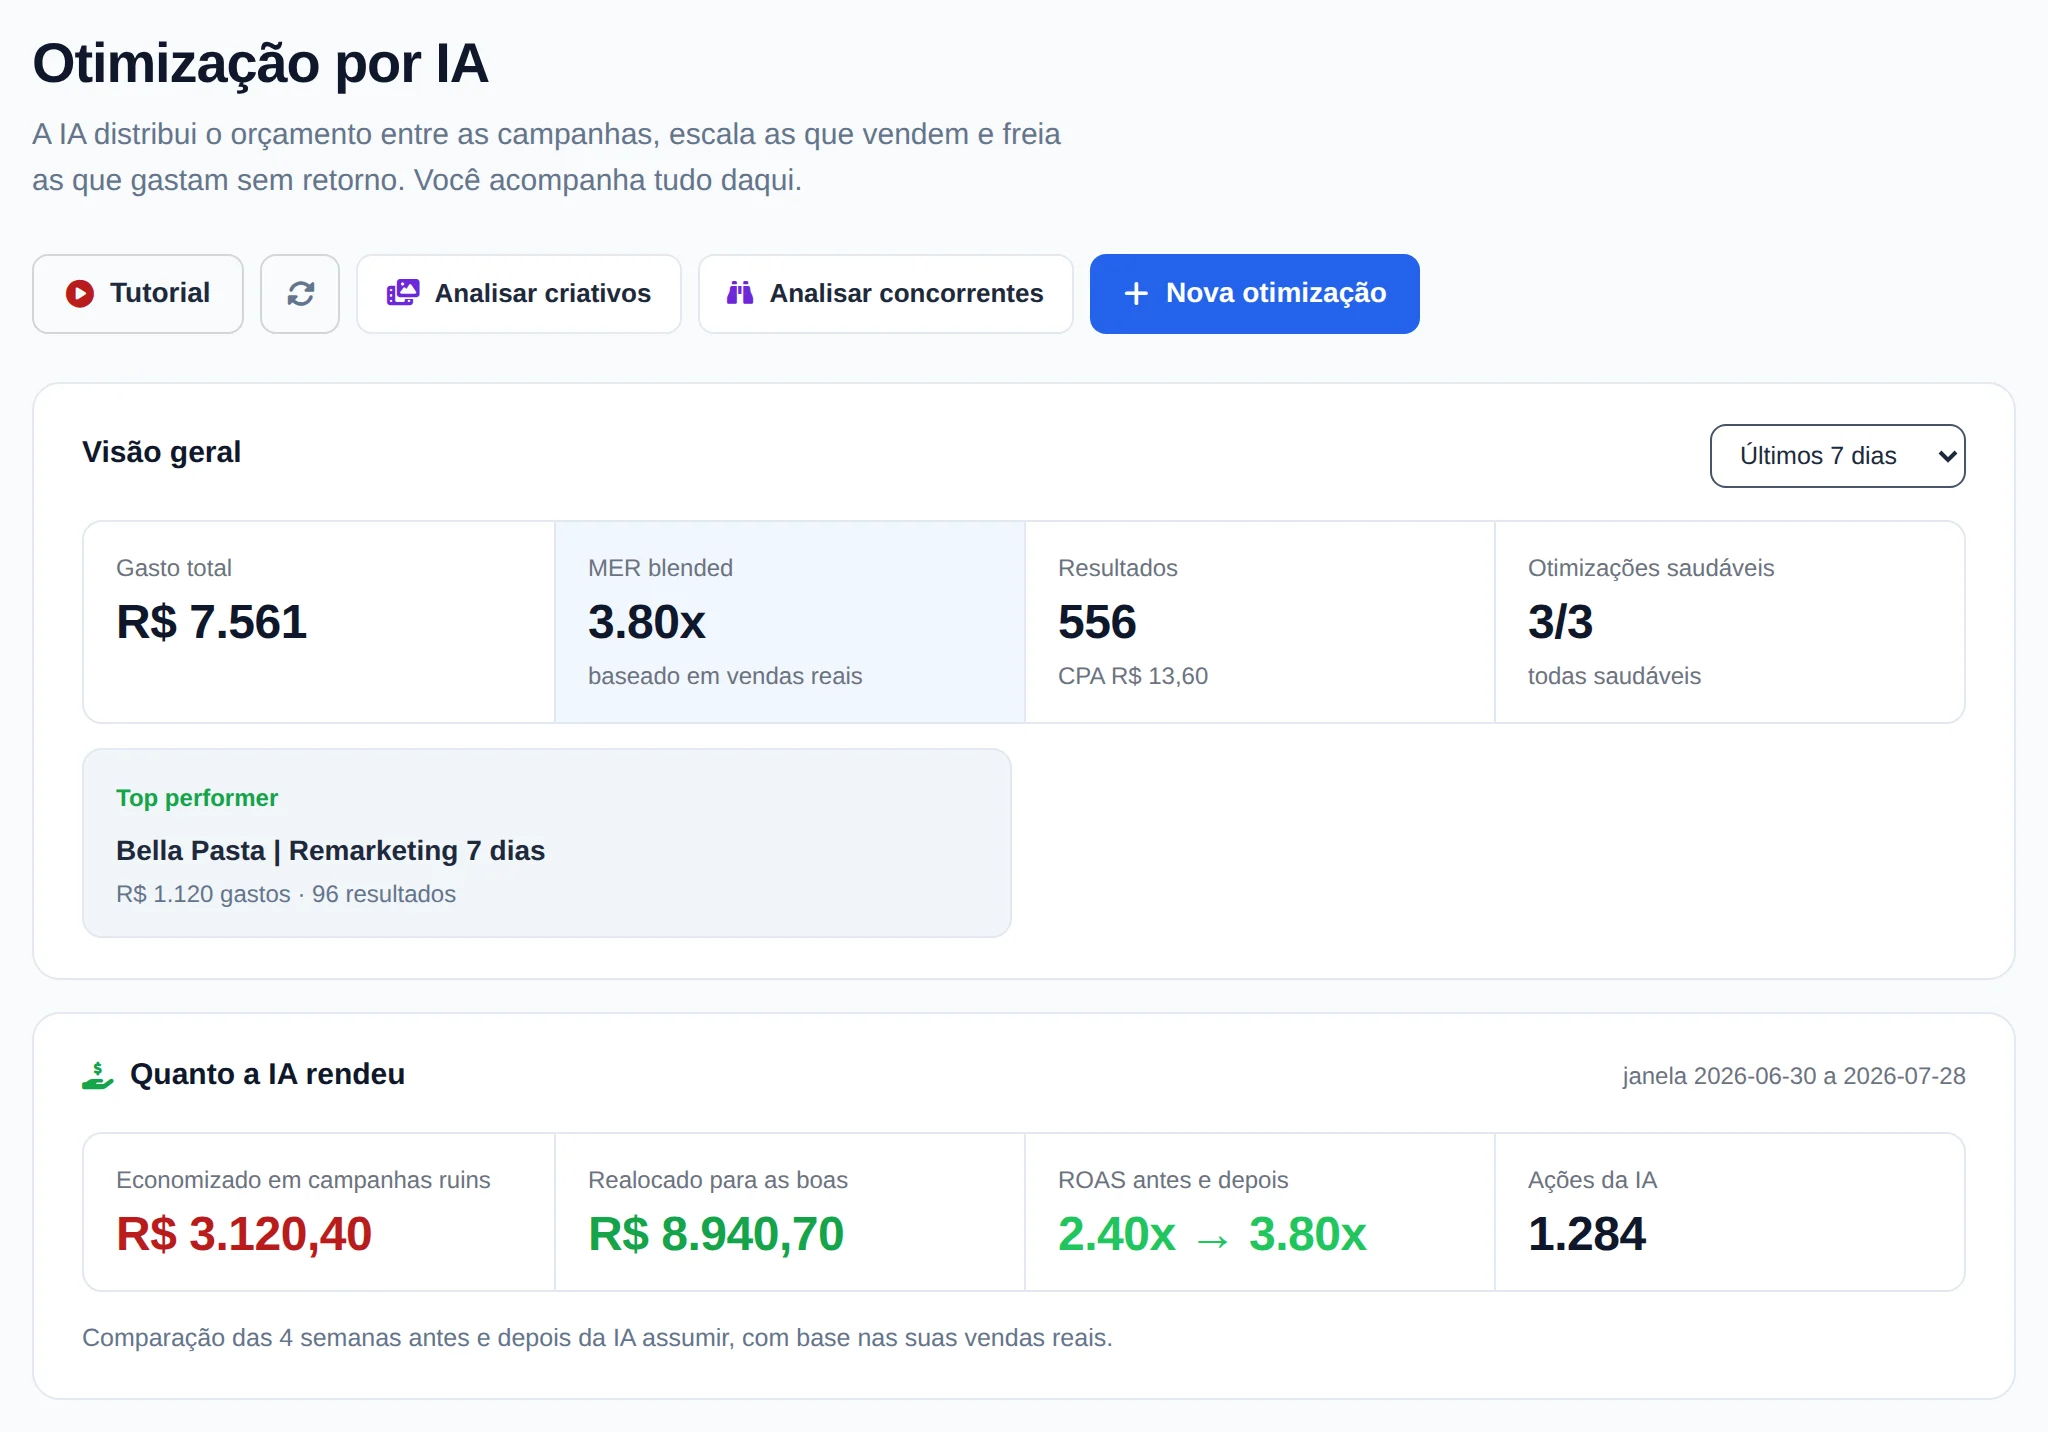Click 'baseado em vendas reais' caption

point(725,676)
